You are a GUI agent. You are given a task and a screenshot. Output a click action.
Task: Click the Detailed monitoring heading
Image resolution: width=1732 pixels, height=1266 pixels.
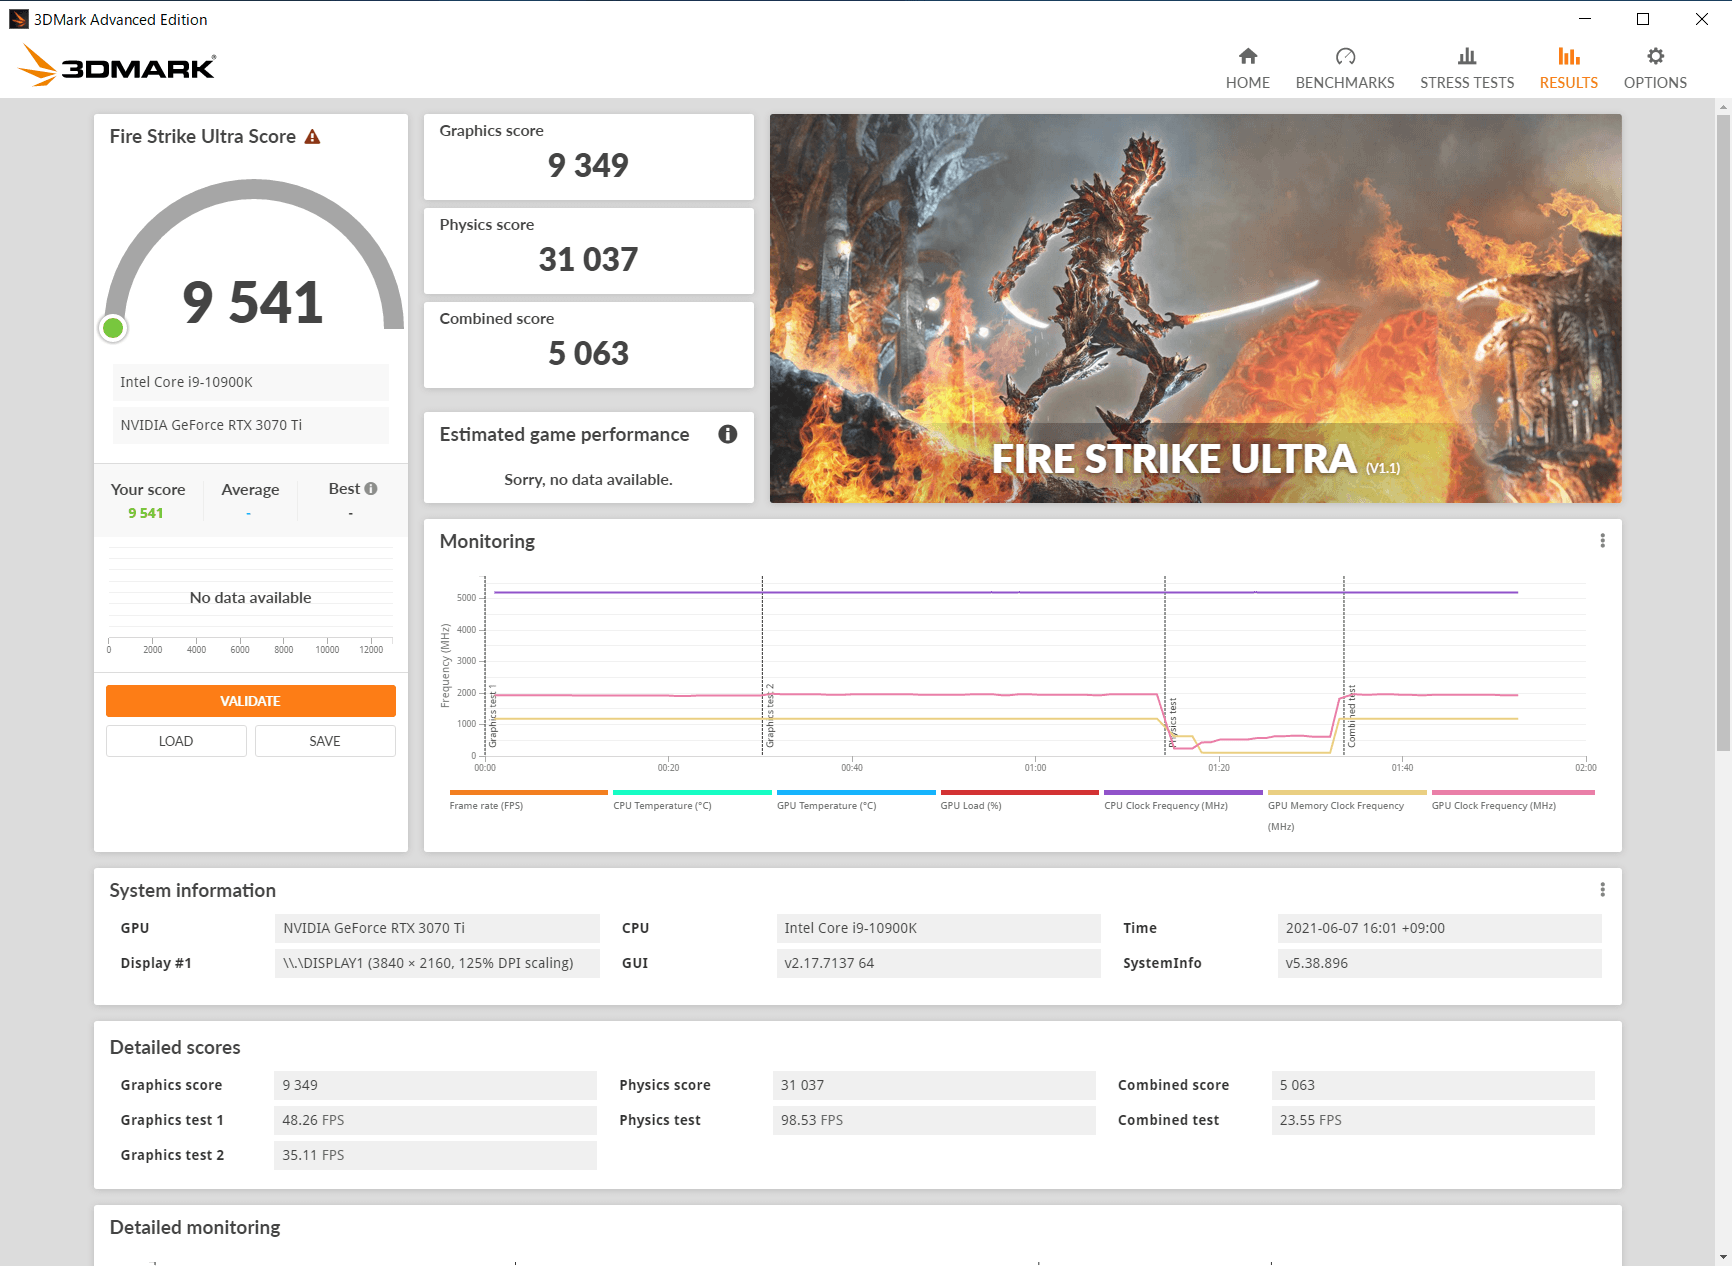(x=195, y=1228)
